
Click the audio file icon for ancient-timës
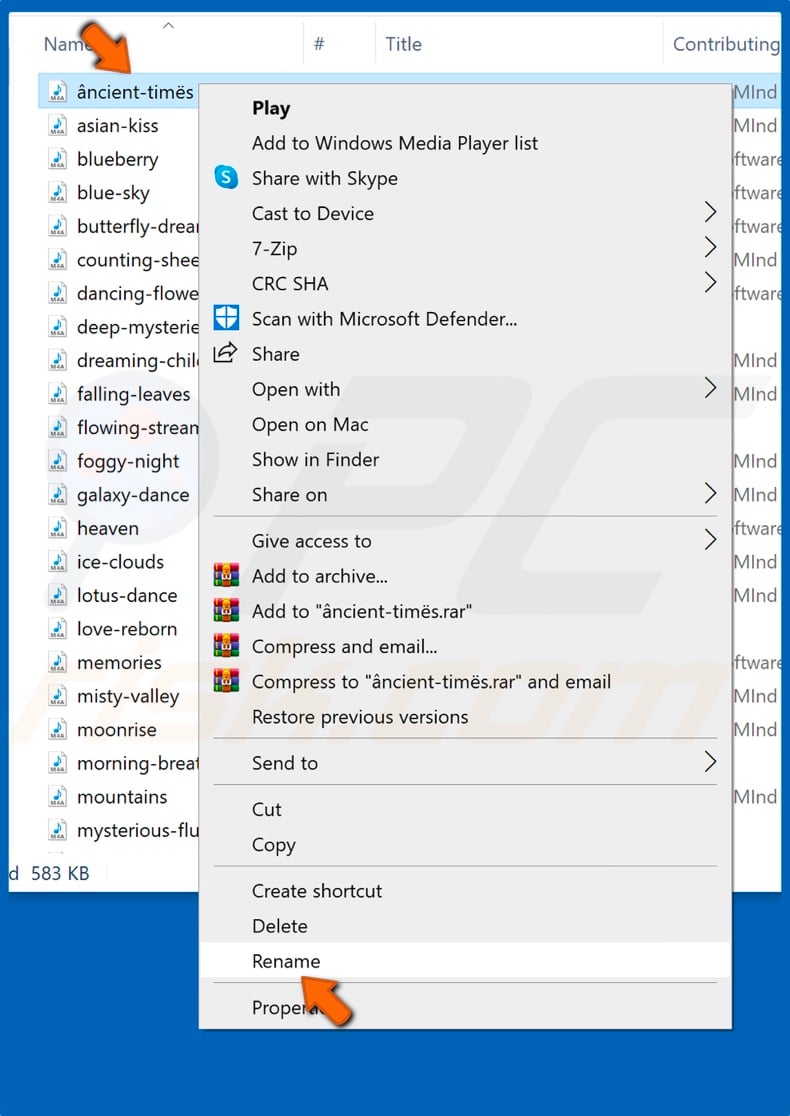(x=58, y=92)
